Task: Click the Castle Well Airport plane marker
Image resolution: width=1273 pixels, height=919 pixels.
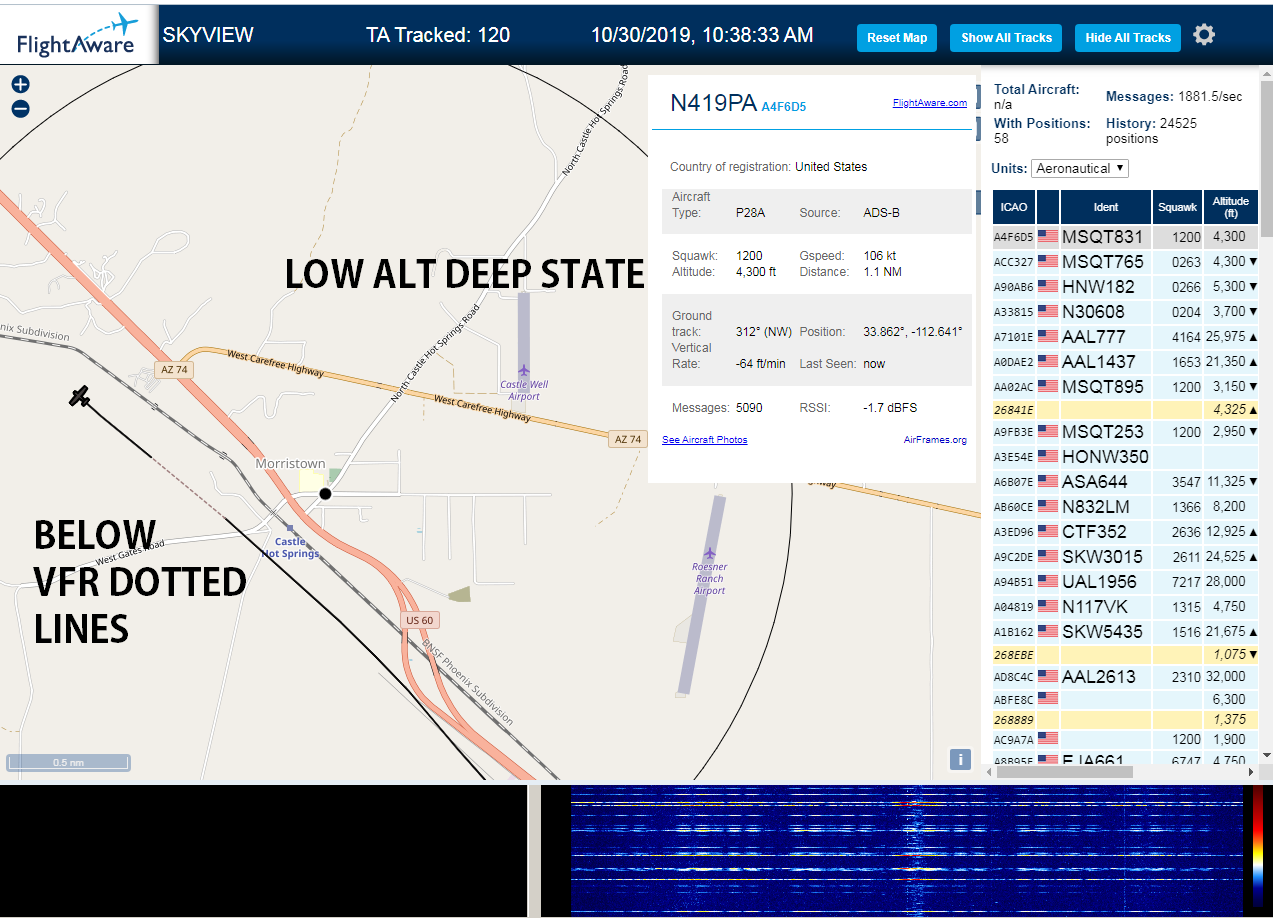Action: [x=524, y=370]
